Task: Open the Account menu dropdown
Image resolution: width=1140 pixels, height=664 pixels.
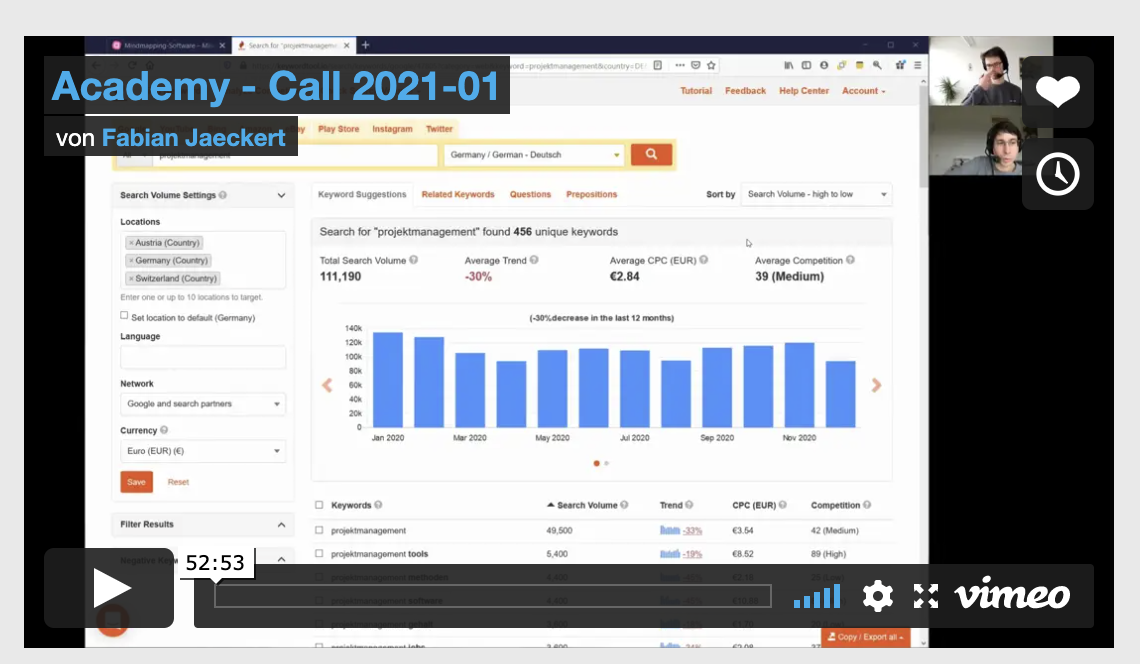Action: [x=864, y=91]
